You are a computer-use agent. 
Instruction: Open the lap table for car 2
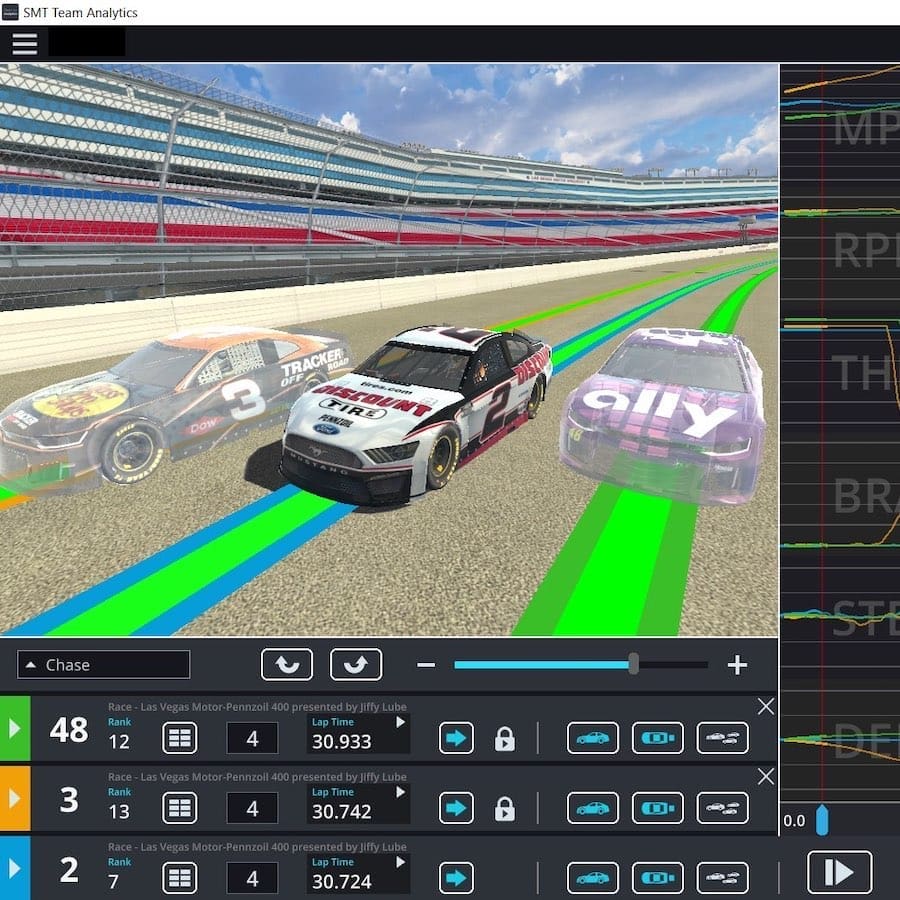point(180,878)
